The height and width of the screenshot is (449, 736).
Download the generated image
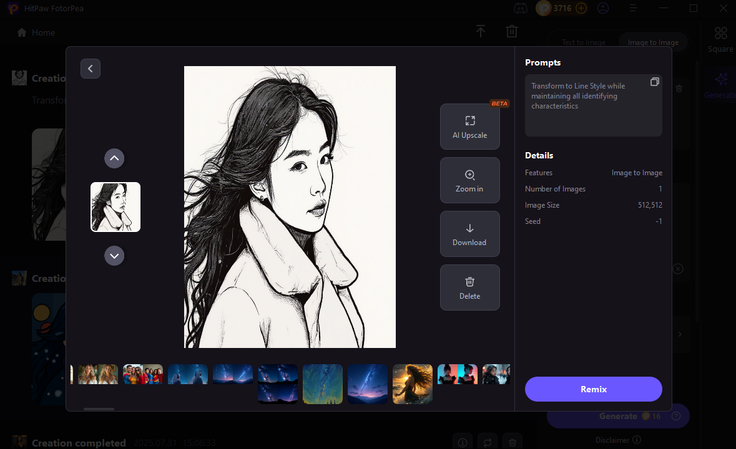coord(470,234)
